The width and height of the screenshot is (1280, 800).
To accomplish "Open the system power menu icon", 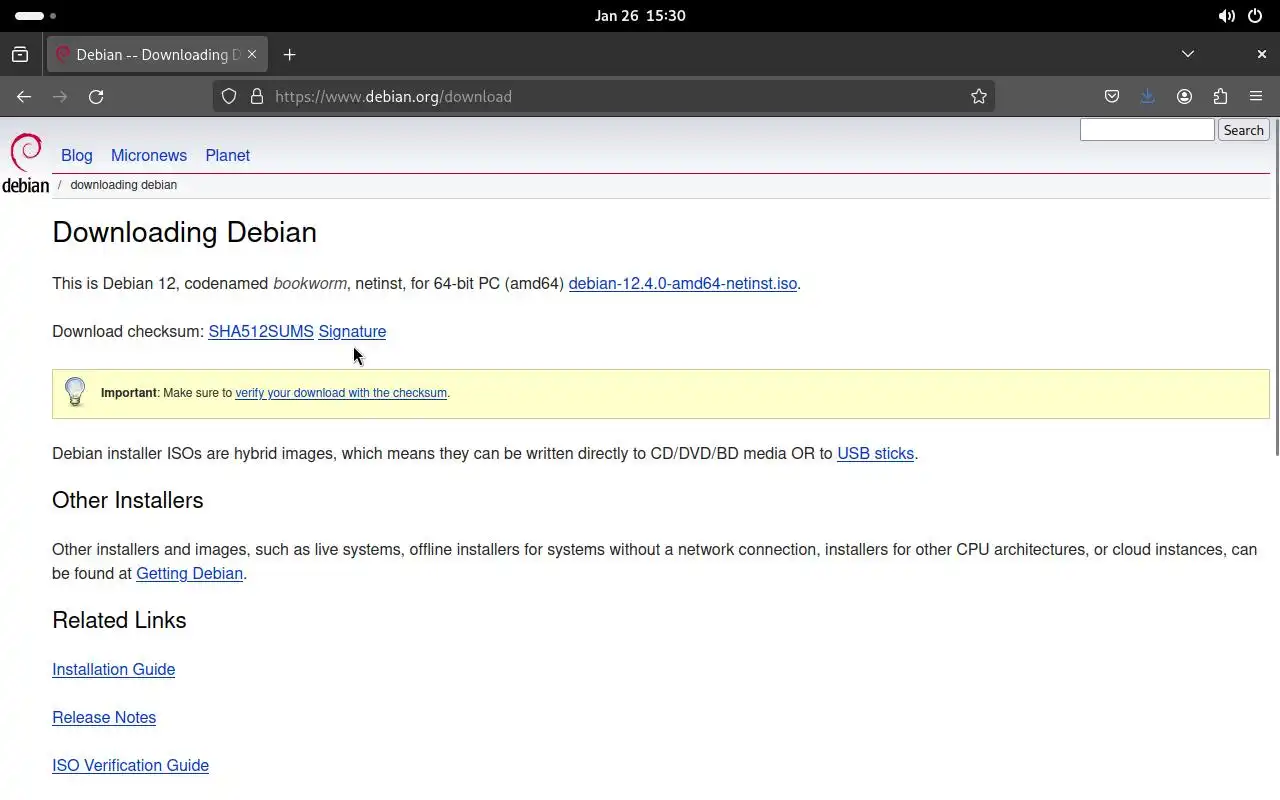I will coord(1255,16).
